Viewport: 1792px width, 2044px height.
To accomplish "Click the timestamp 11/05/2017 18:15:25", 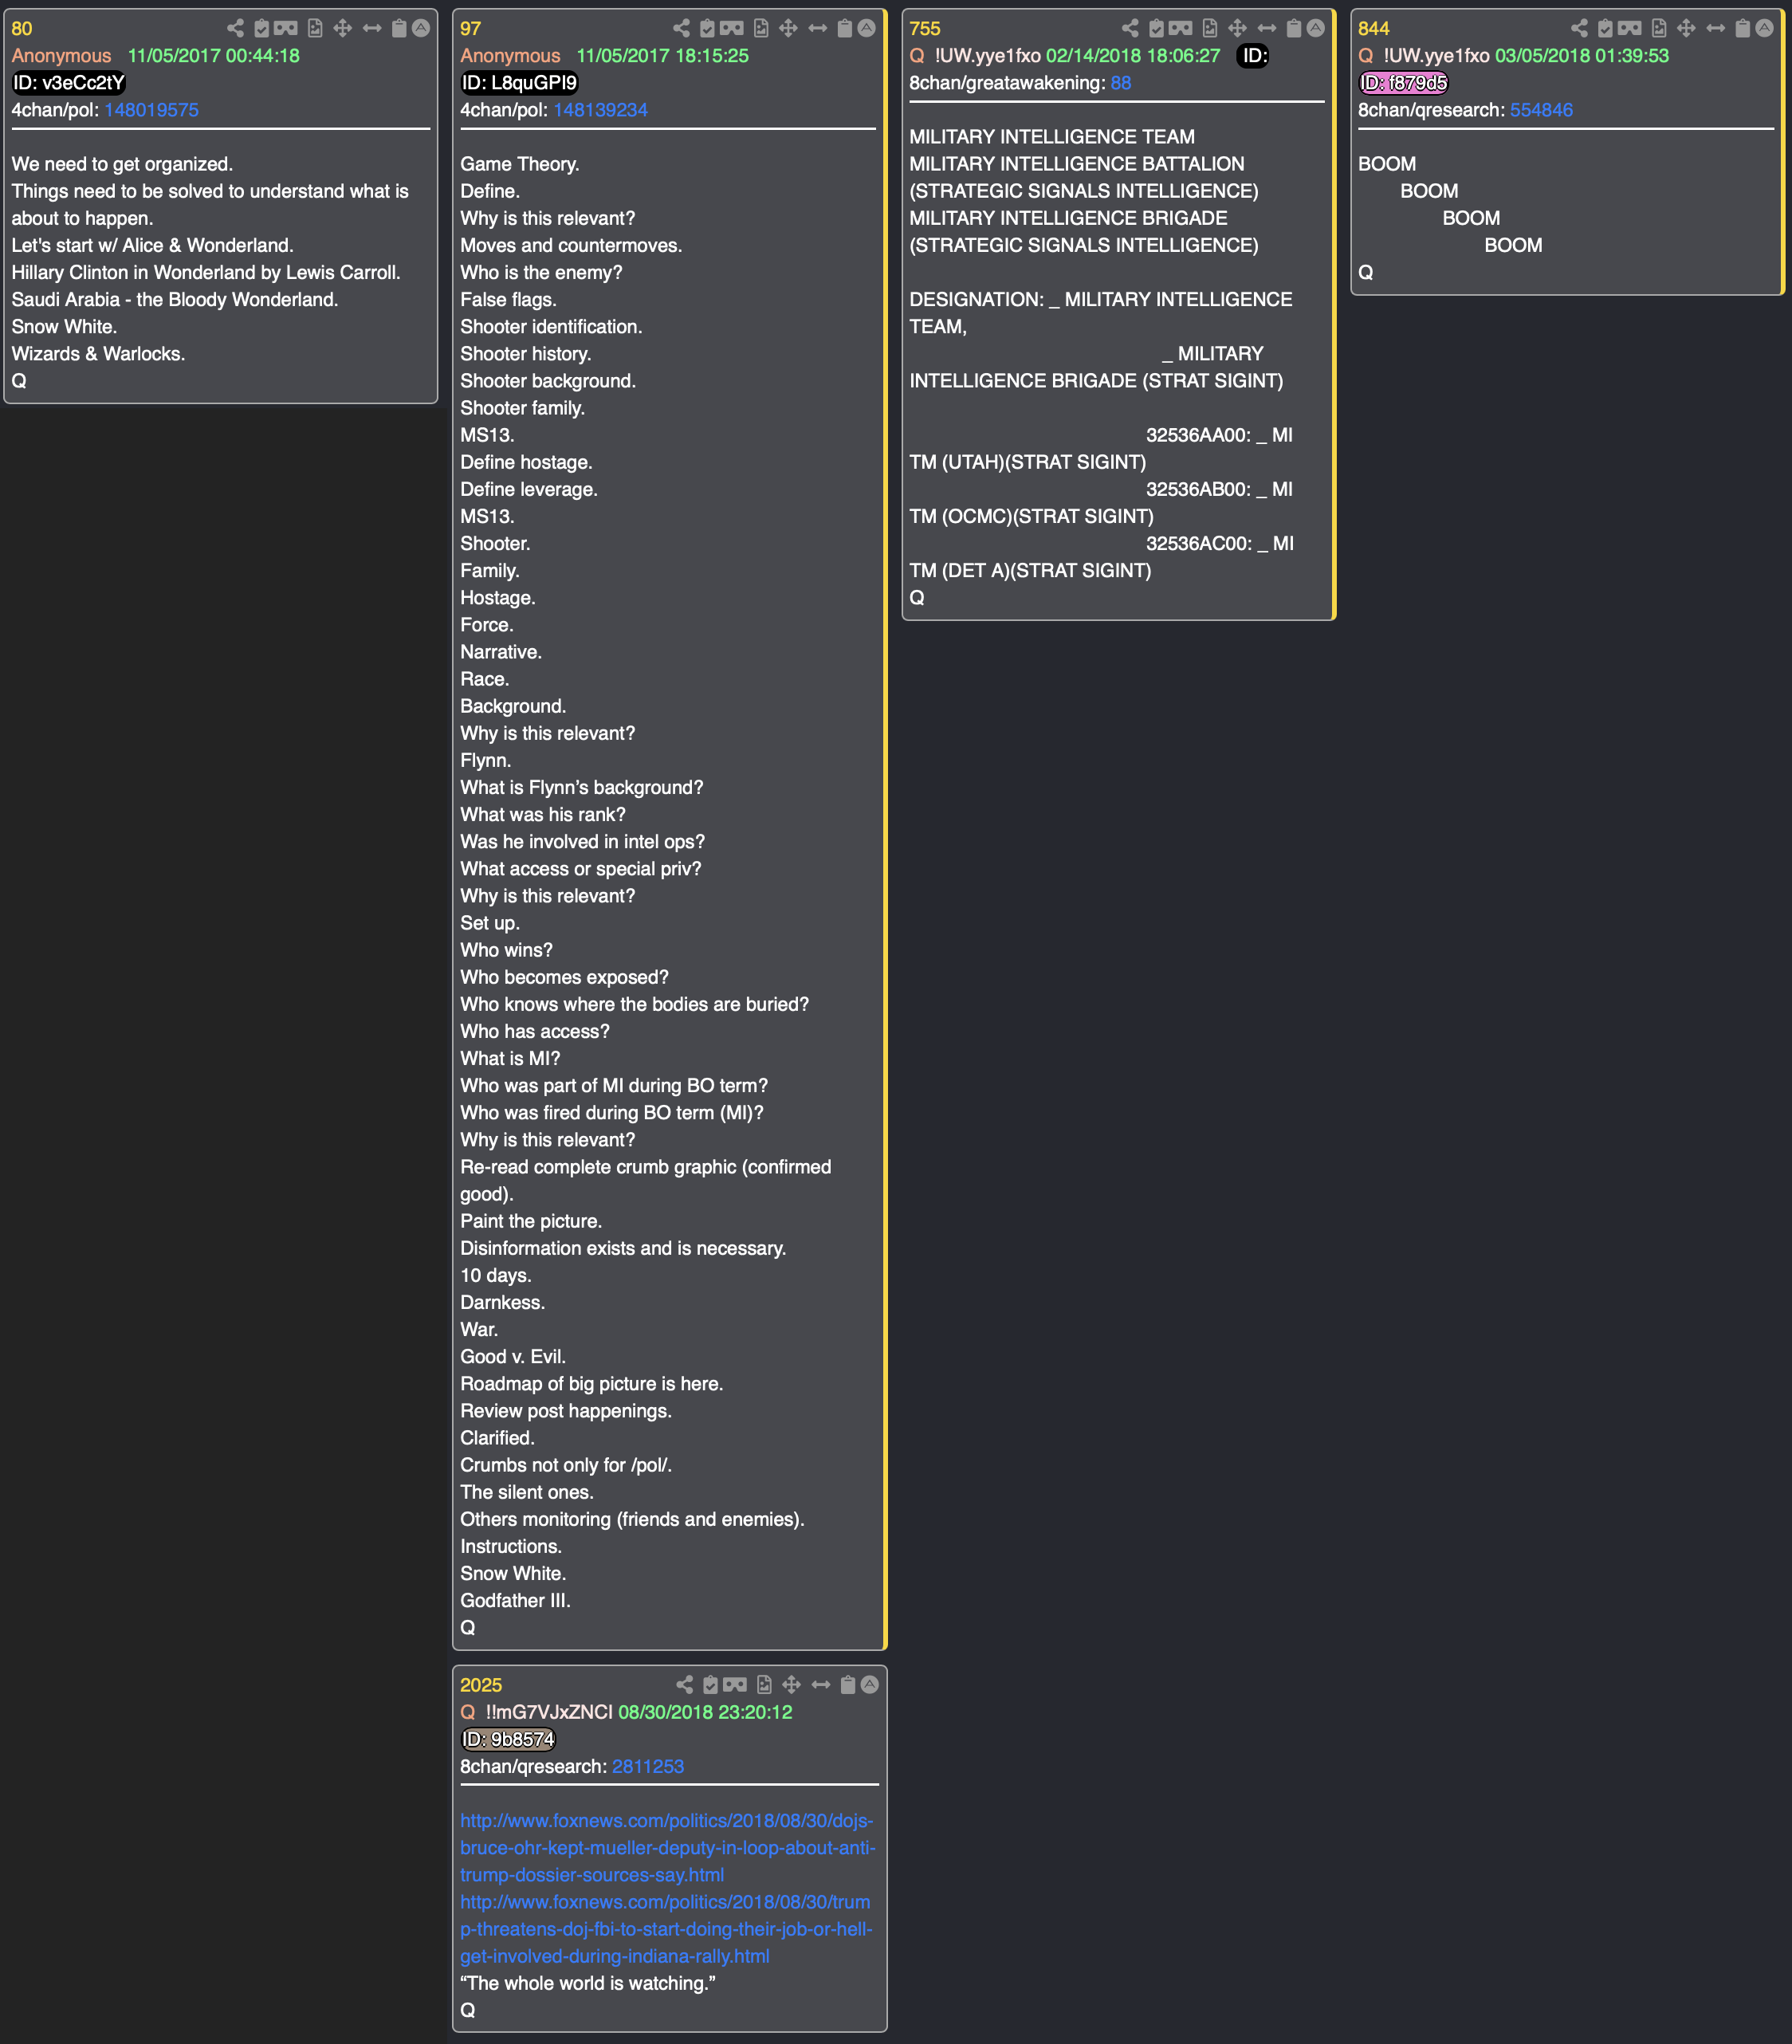I will [x=663, y=56].
